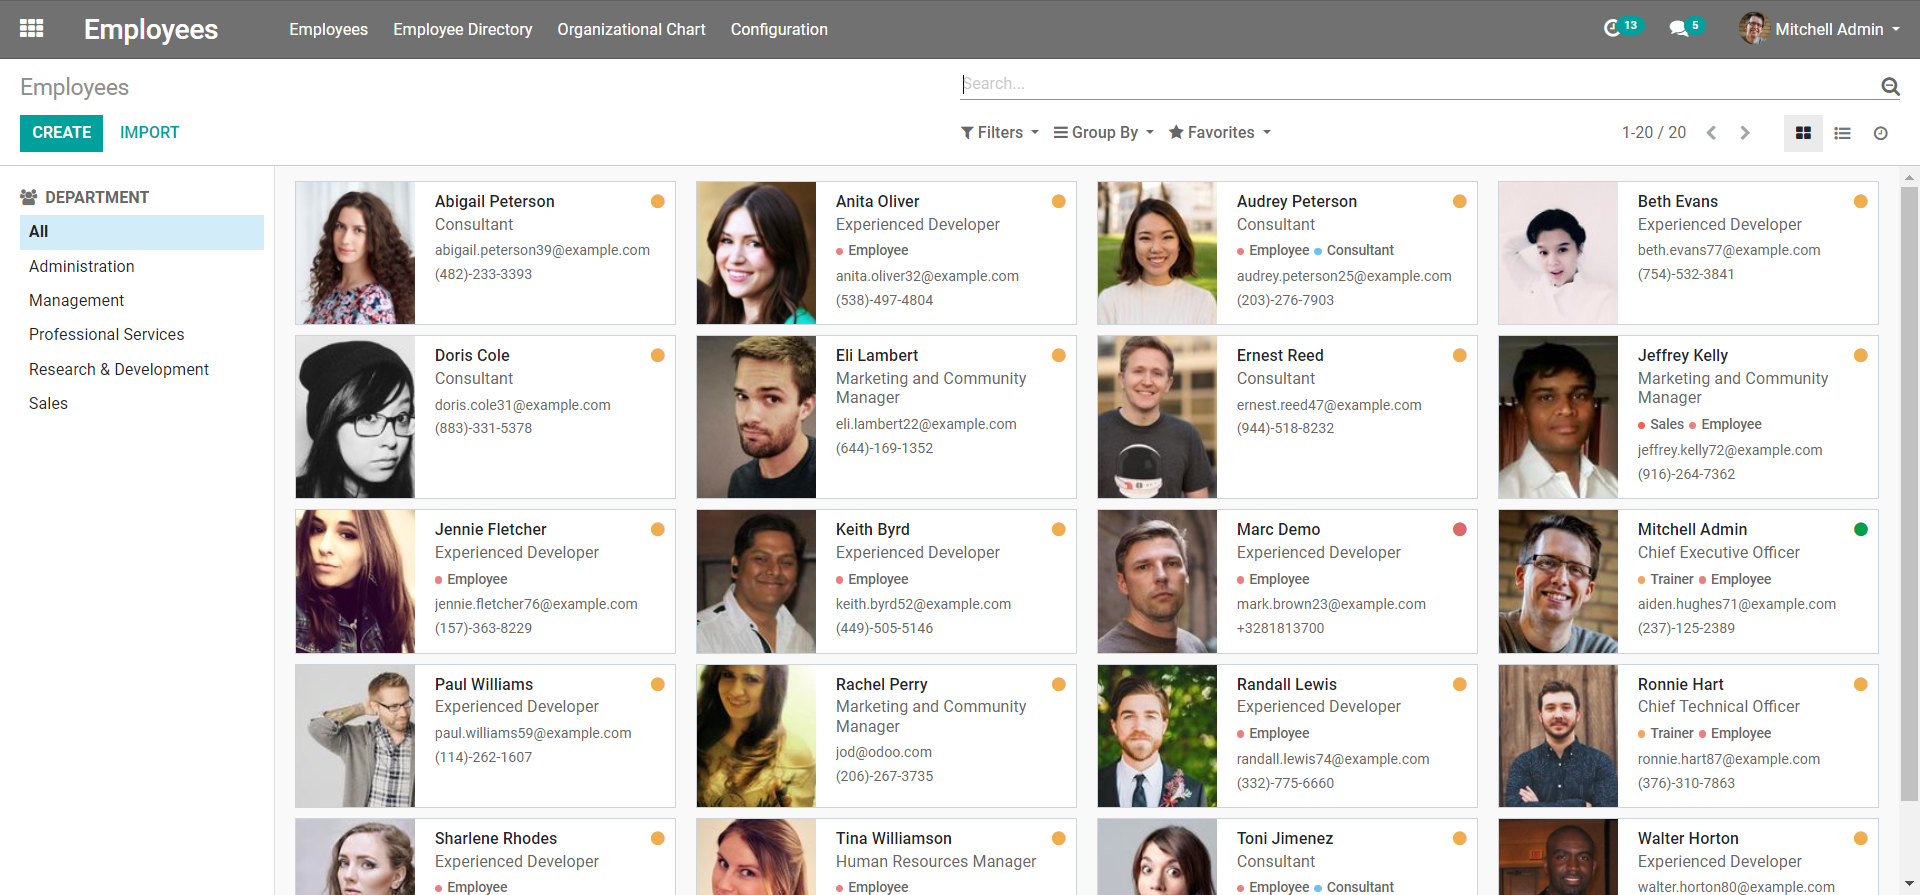The height and width of the screenshot is (895, 1920).
Task: Select All departments filter
Action: 142,232
